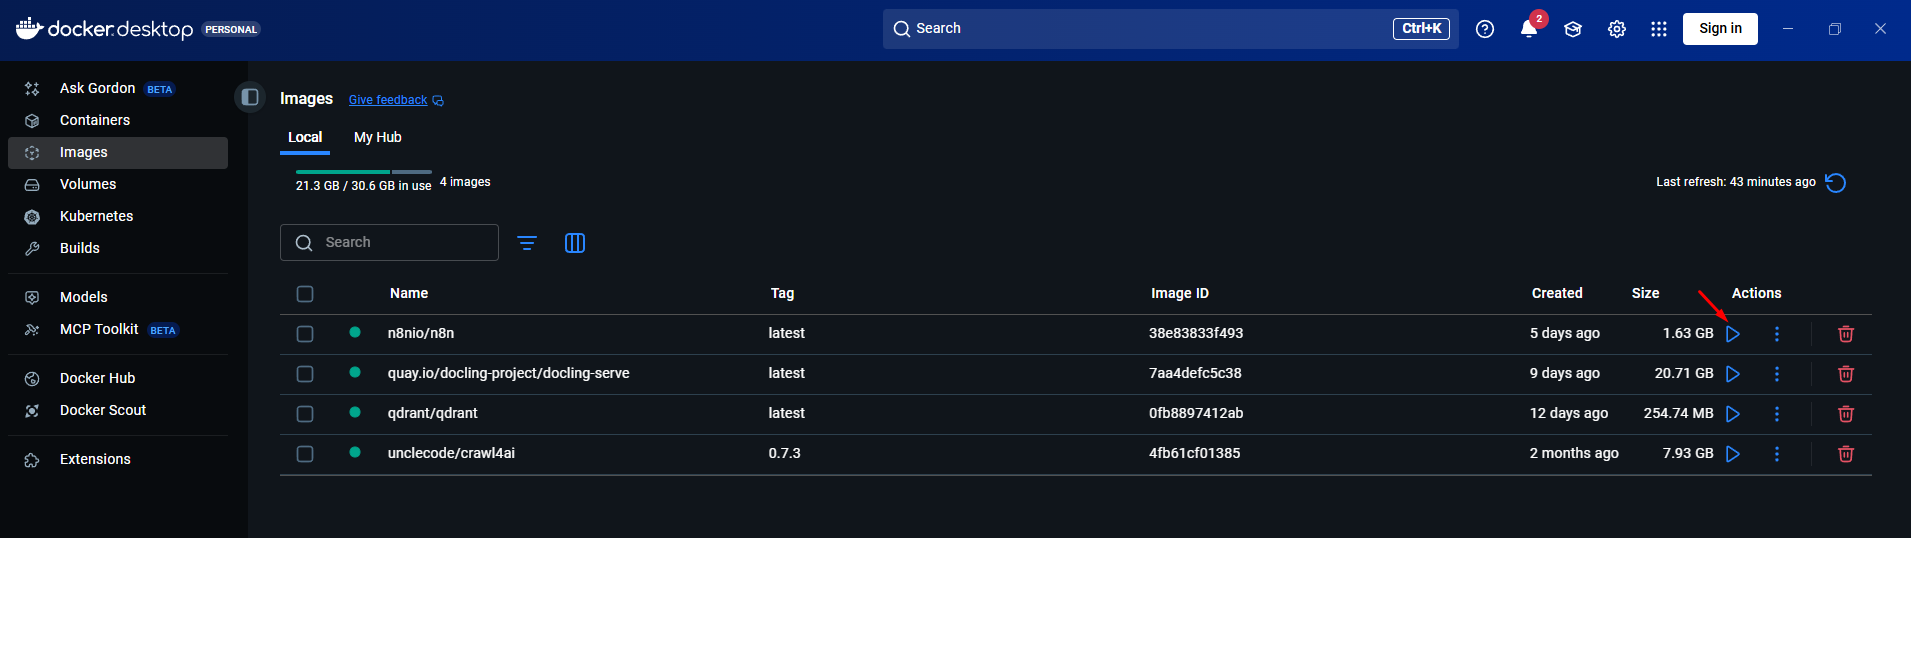Delete the n8nio/n8n image
The height and width of the screenshot is (648, 1911).
1846,334
